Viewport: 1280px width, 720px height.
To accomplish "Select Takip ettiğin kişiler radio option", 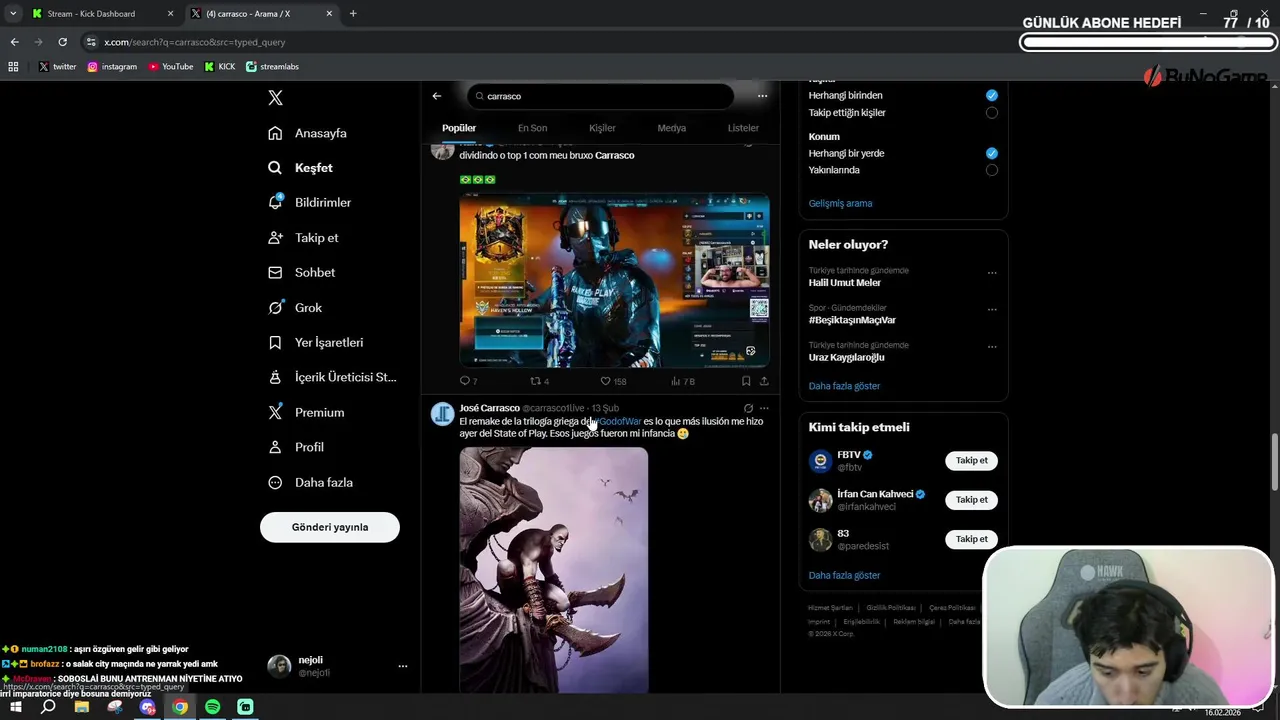I will 992,113.
